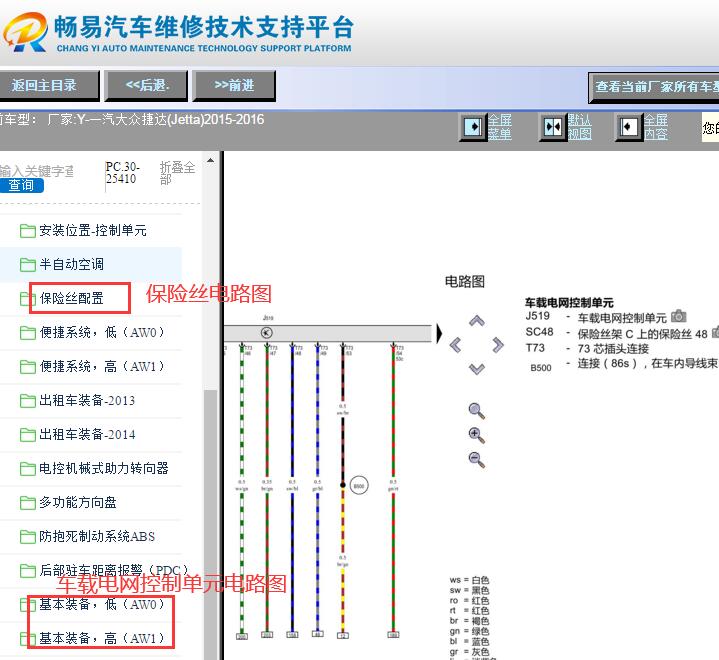Click the 查询 search button
Image resolution: width=719 pixels, height=660 pixels.
pyautogui.click(x=21, y=185)
